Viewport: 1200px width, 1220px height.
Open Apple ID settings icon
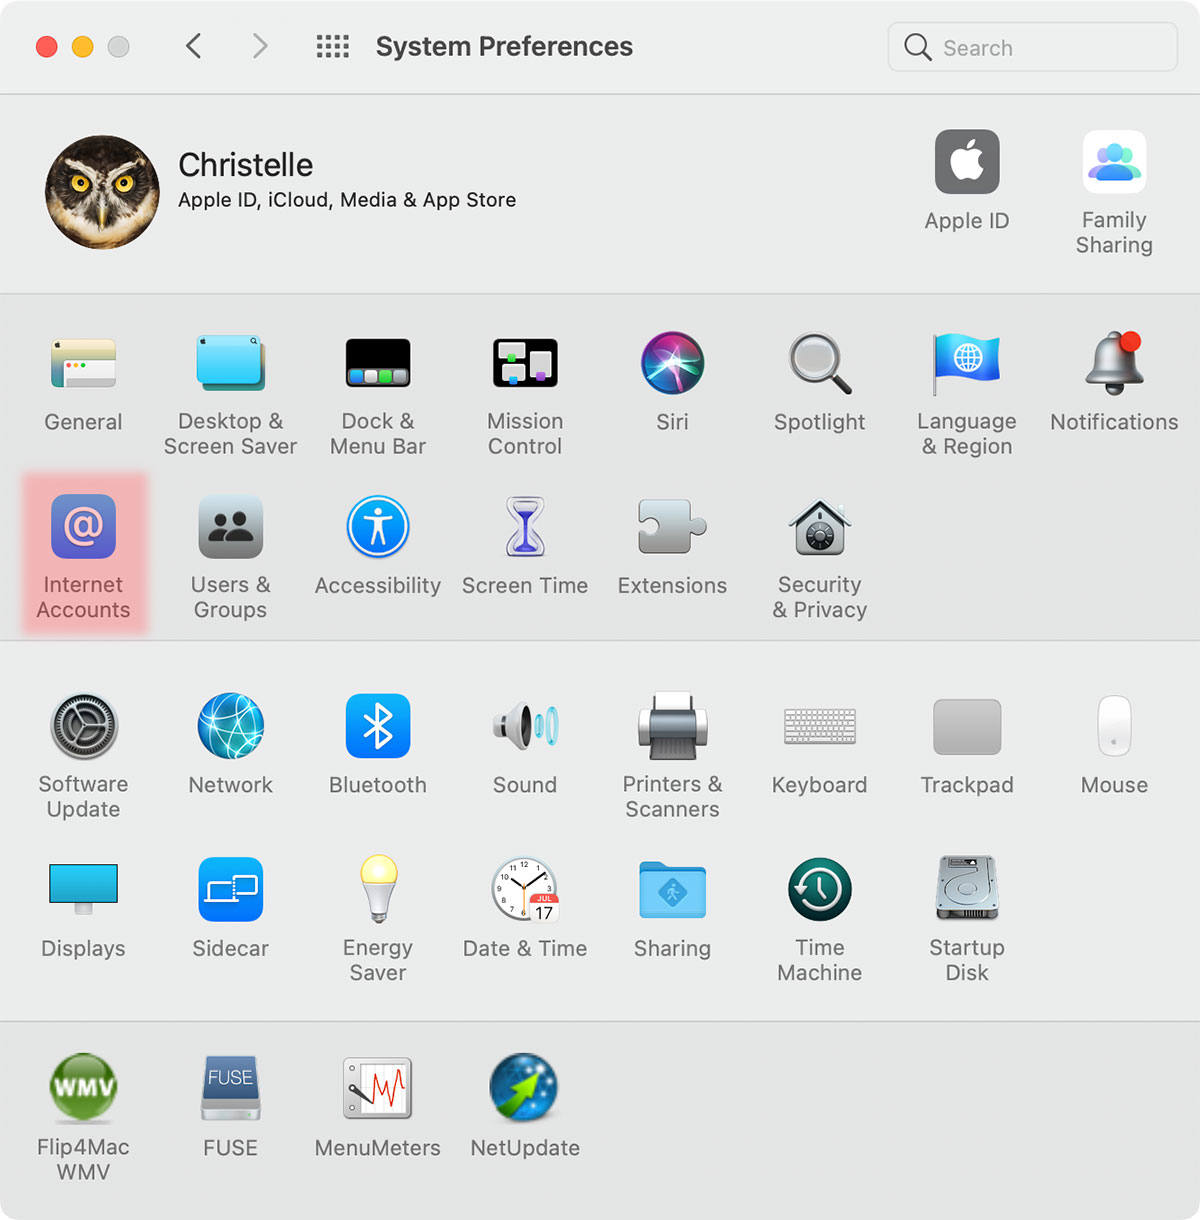967,162
